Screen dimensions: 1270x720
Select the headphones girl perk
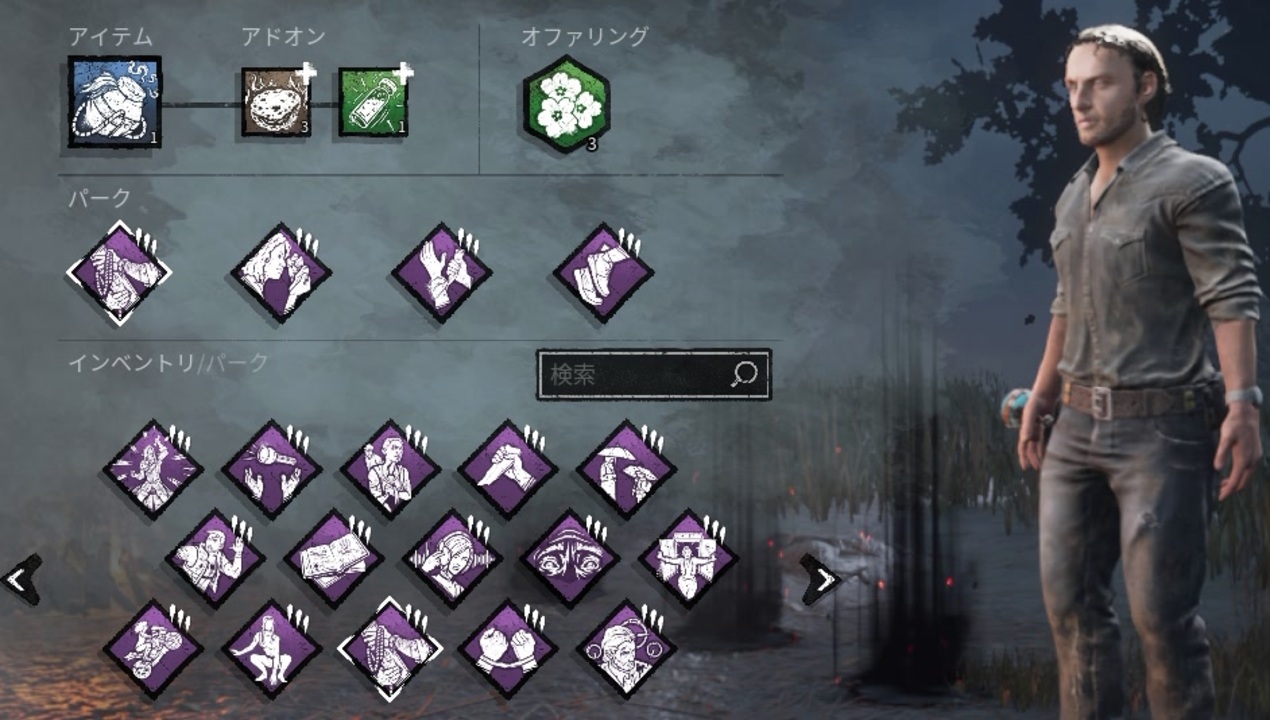pos(452,558)
